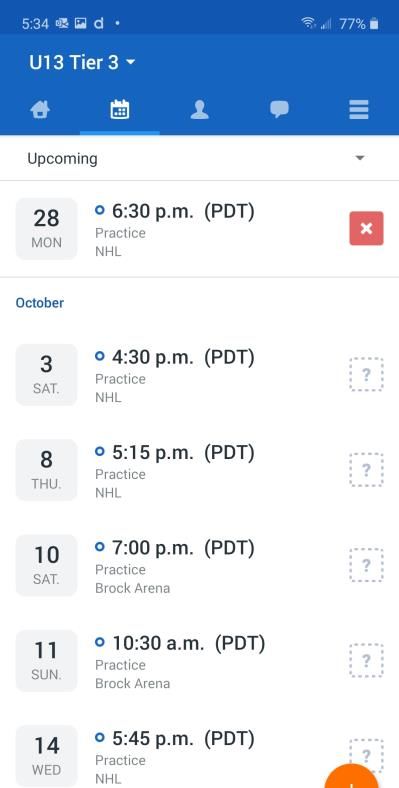The image size is (399, 788).
Task: Tap the WiFi status bar icon
Action: (308, 23)
